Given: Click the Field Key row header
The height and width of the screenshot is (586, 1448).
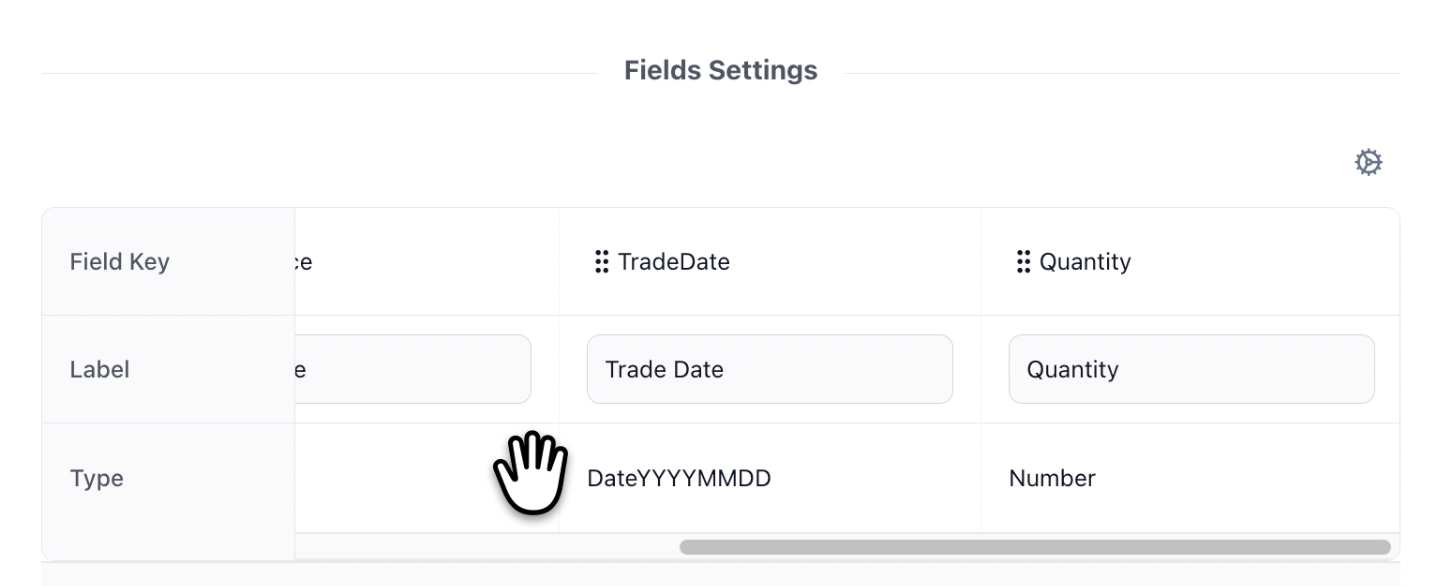Looking at the screenshot, I should click(x=120, y=262).
